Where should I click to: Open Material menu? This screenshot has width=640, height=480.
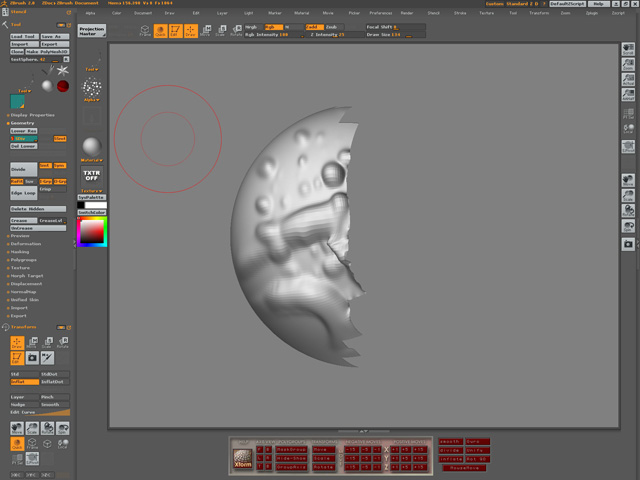click(x=301, y=13)
